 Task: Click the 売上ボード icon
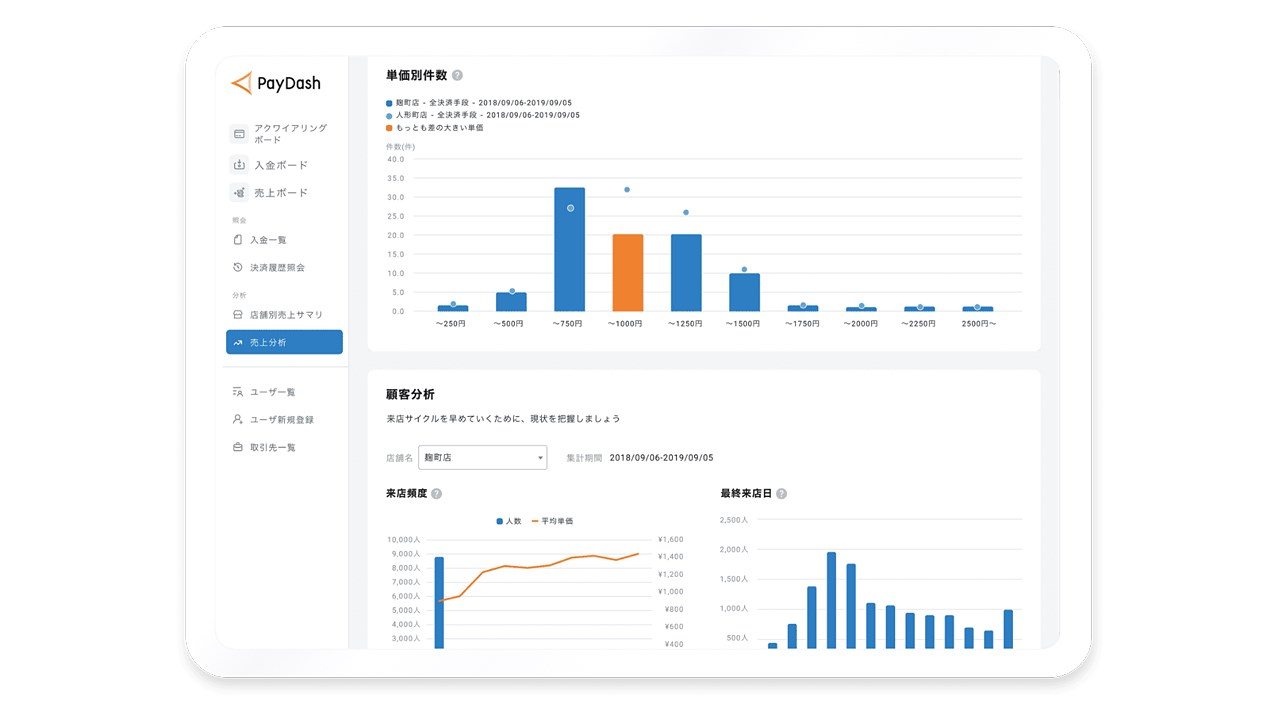coord(239,193)
